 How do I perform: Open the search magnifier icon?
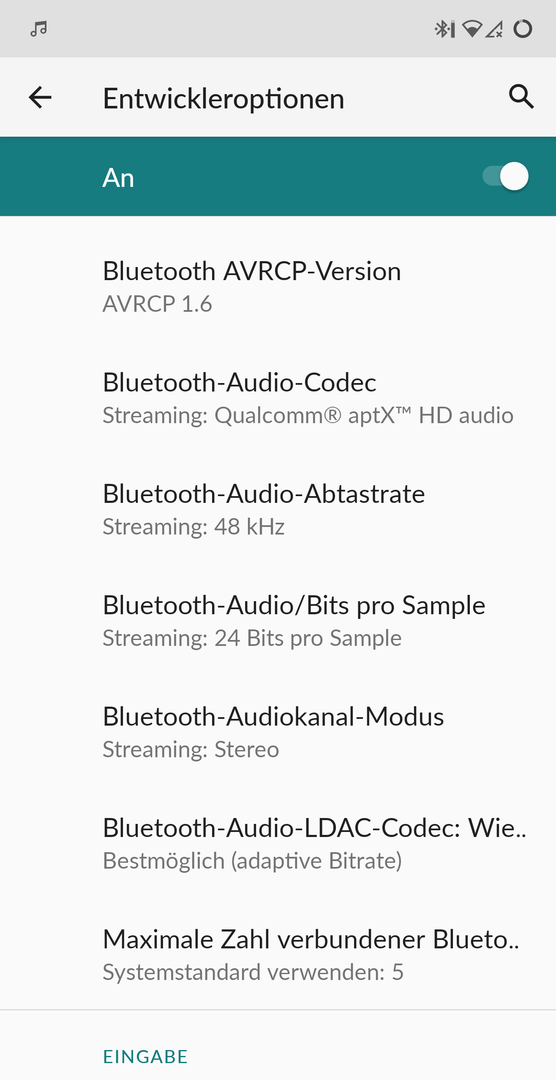point(522,97)
